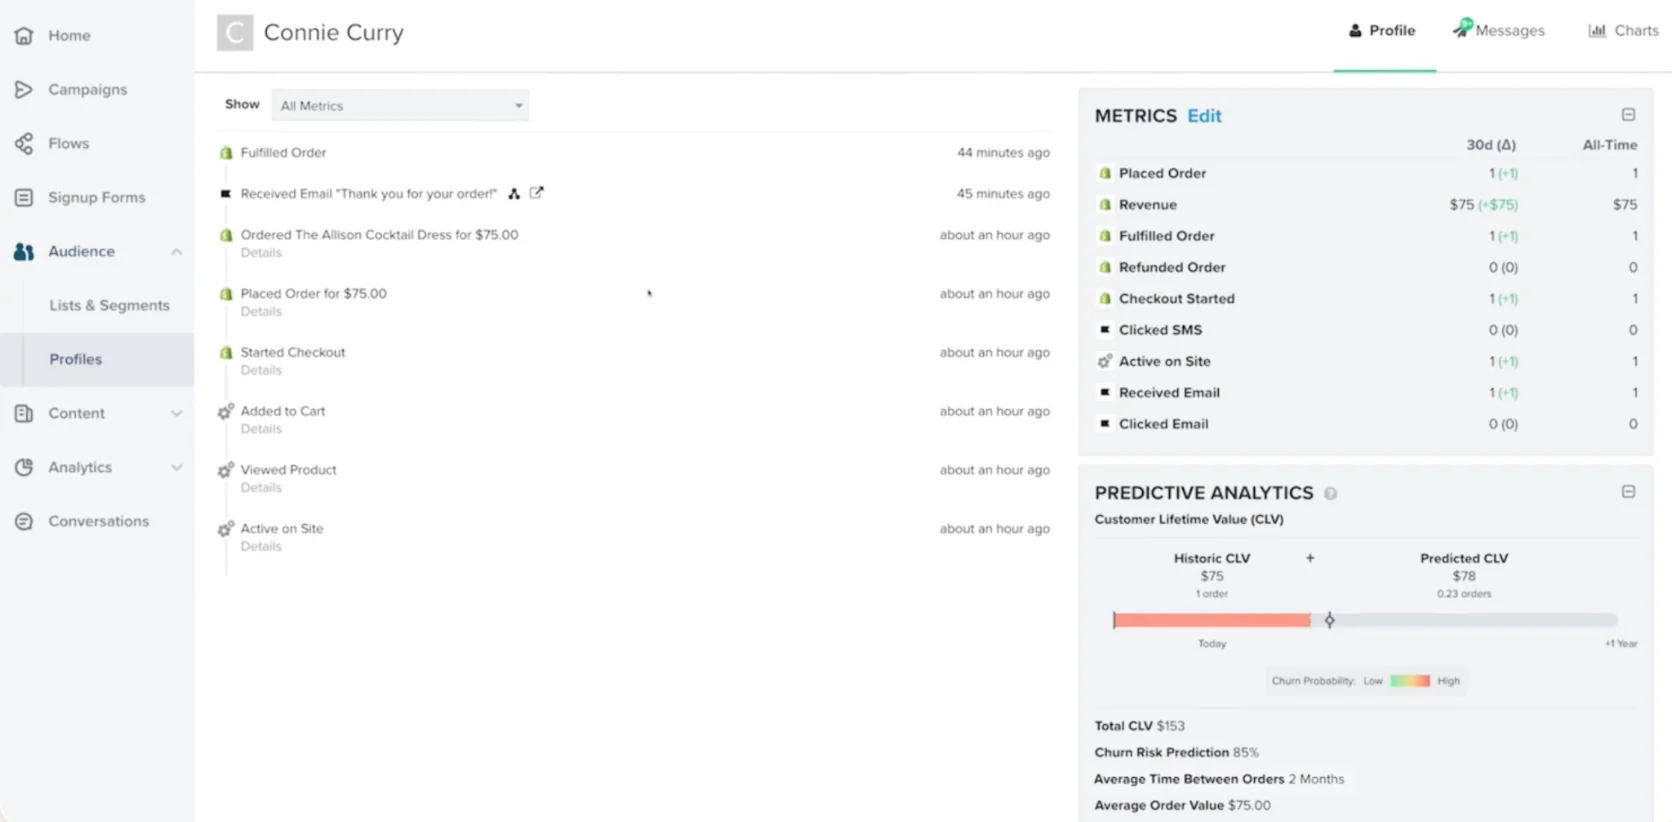Click the Conversations chat icon
Image resolution: width=1672 pixels, height=822 pixels.
tap(24, 522)
